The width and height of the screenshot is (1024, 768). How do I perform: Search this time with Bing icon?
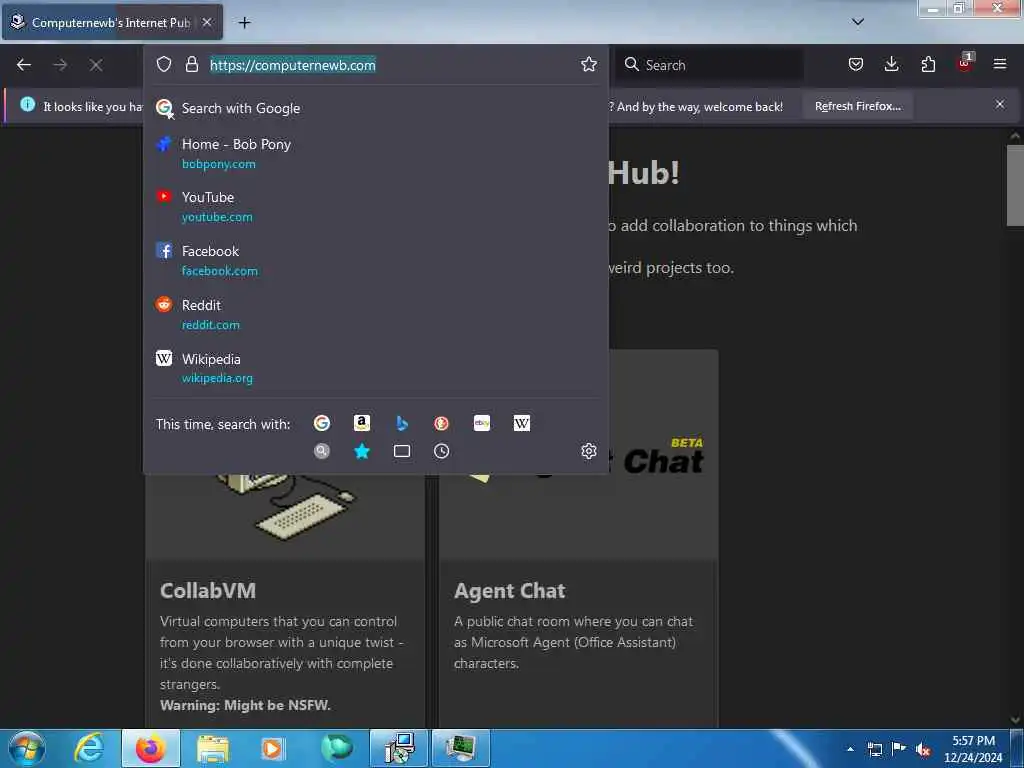click(x=402, y=423)
